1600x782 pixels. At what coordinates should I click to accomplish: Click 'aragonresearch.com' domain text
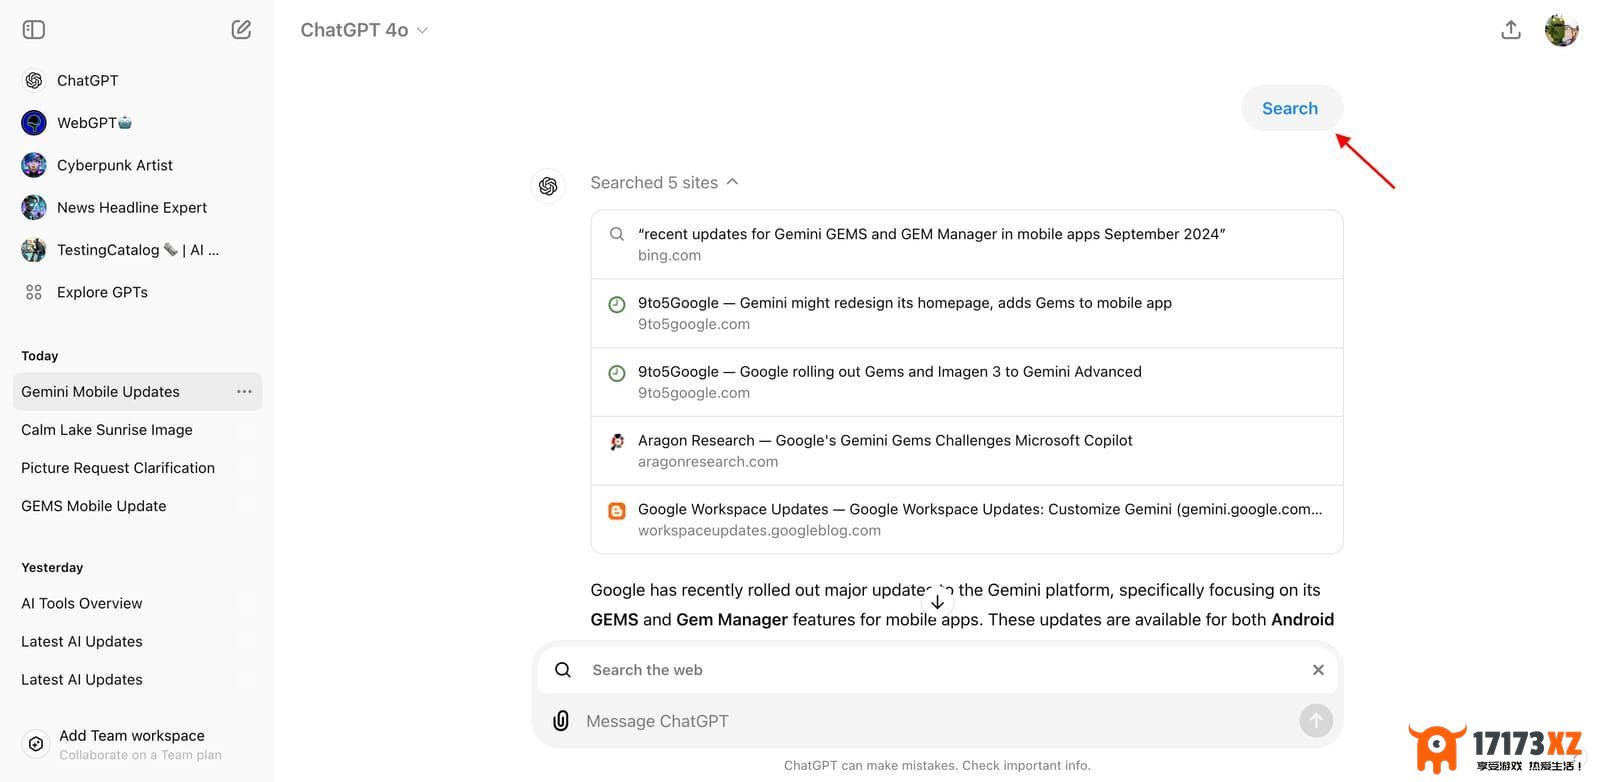pyautogui.click(x=708, y=462)
